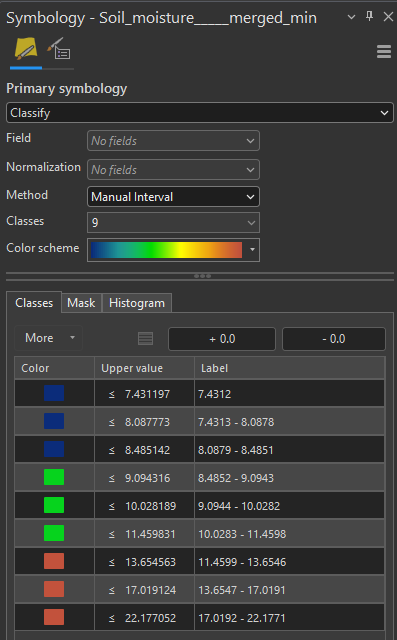Click the Label column header

point(290,368)
